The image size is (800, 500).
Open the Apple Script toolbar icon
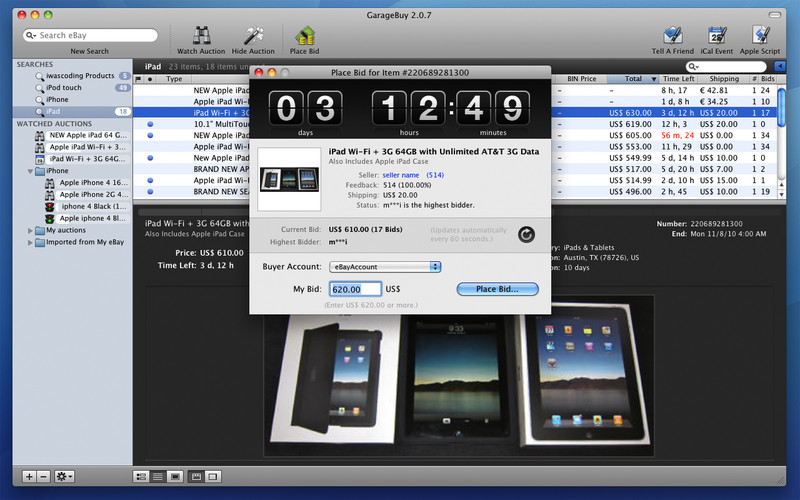pyautogui.click(x=760, y=36)
